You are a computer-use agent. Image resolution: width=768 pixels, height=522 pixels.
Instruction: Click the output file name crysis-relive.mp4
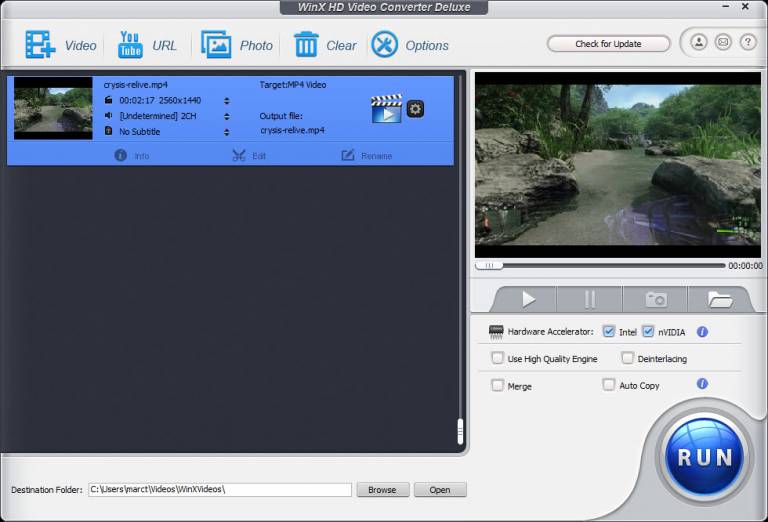tap(292, 130)
